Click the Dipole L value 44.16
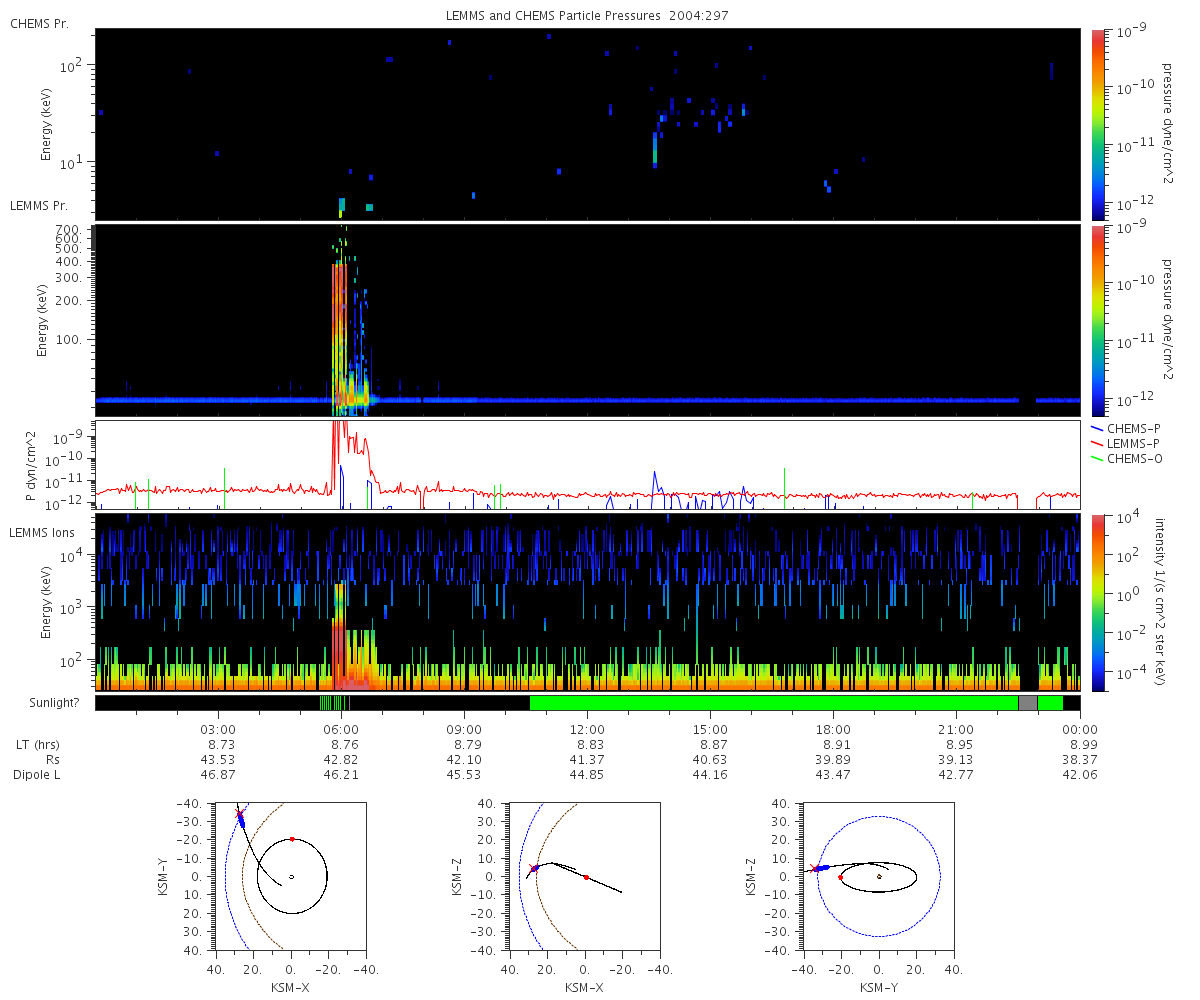 point(710,775)
